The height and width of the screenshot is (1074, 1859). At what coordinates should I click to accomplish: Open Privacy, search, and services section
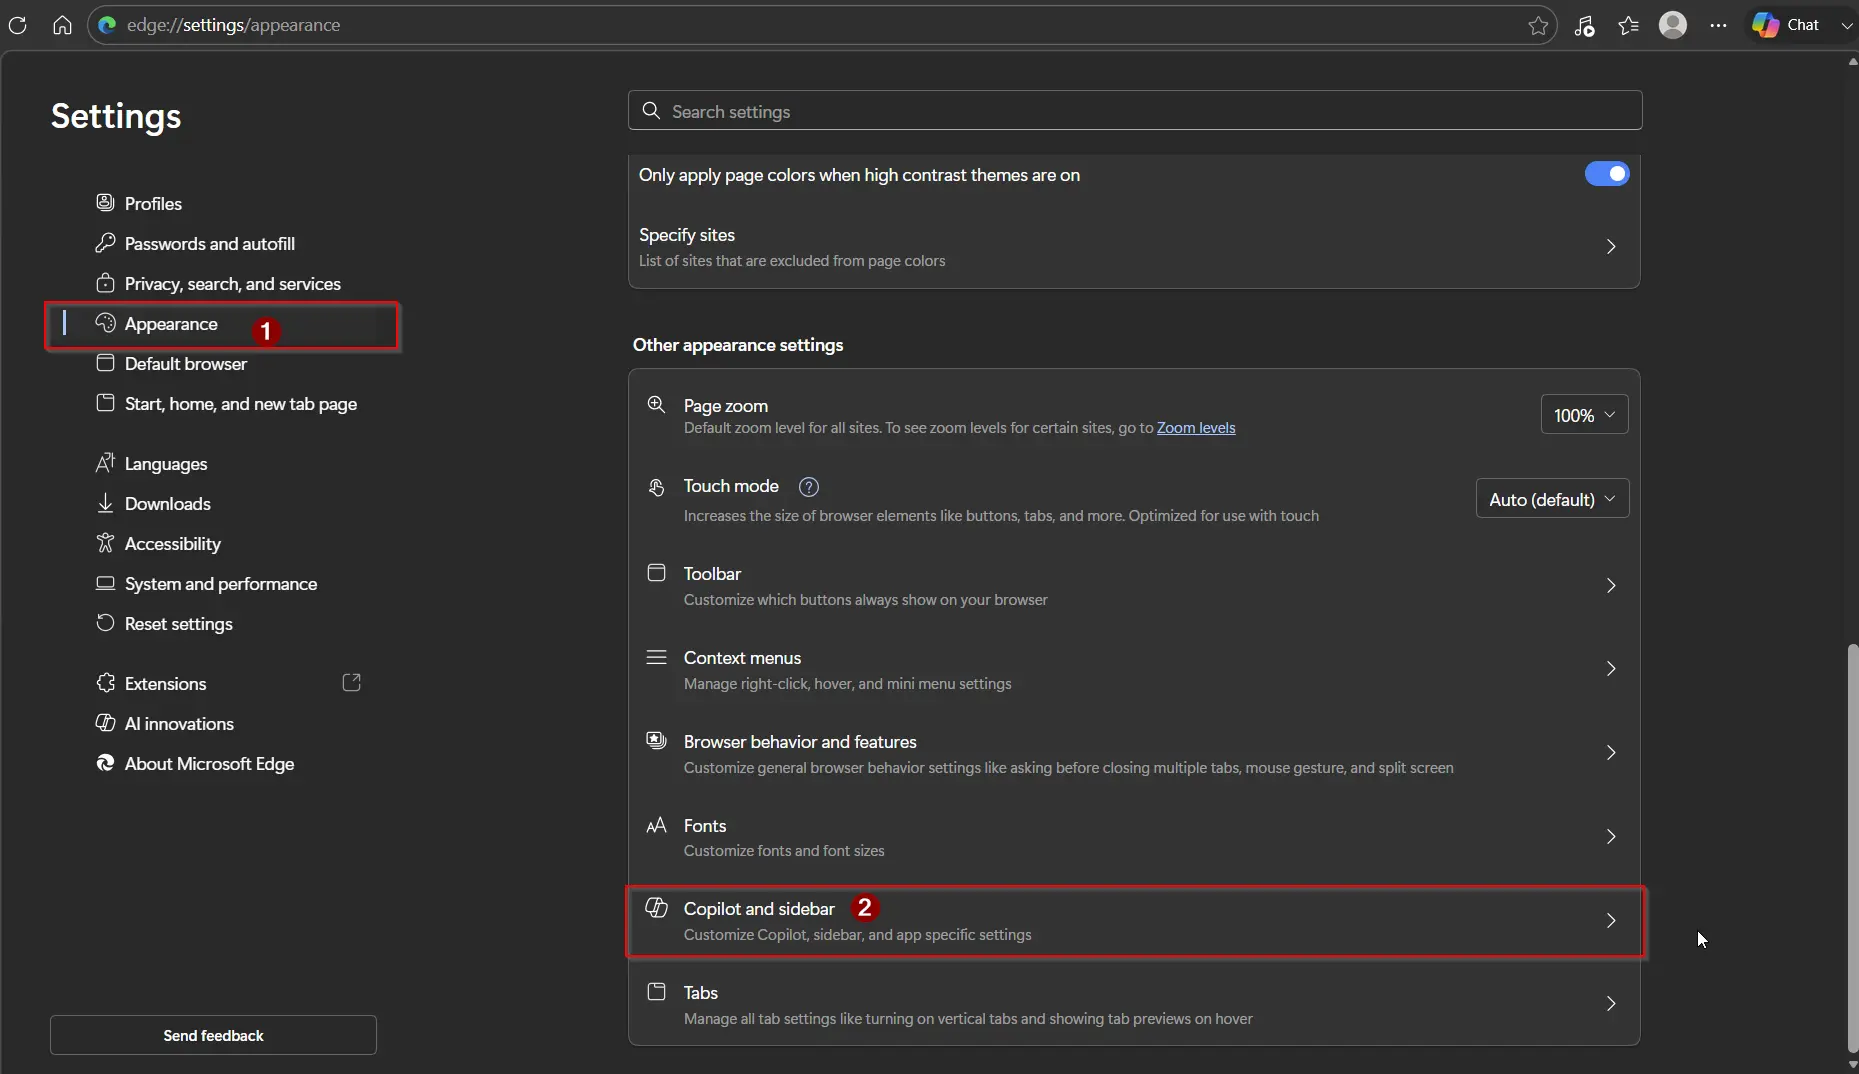[x=232, y=284]
